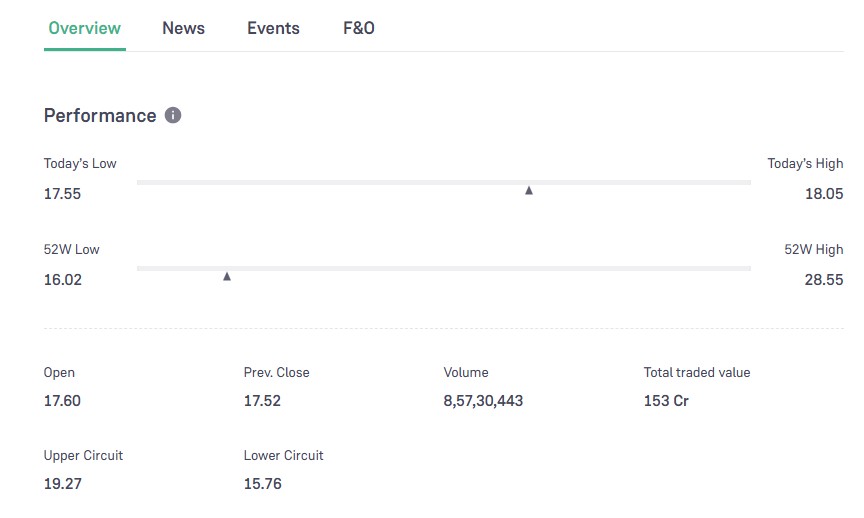Go to the Events tab
Screen dimensions: 864x518
(x=273, y=28)
